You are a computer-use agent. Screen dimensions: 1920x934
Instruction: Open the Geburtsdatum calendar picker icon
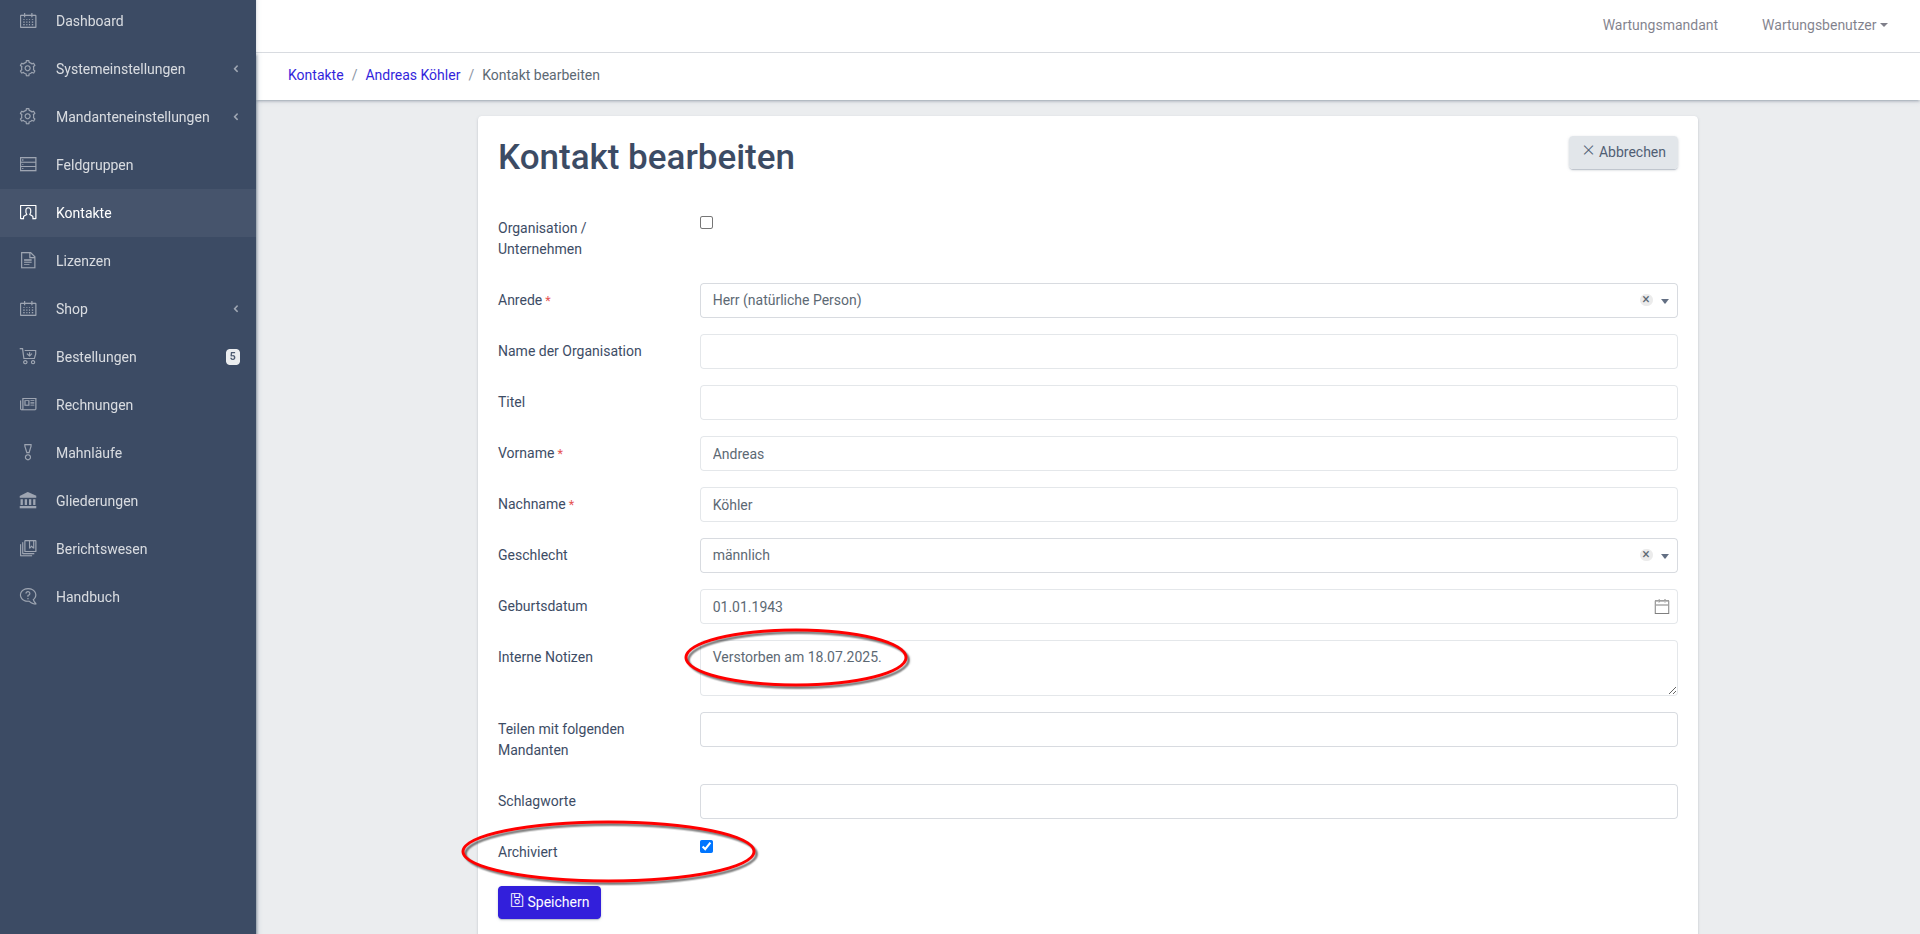(1661, 607)
